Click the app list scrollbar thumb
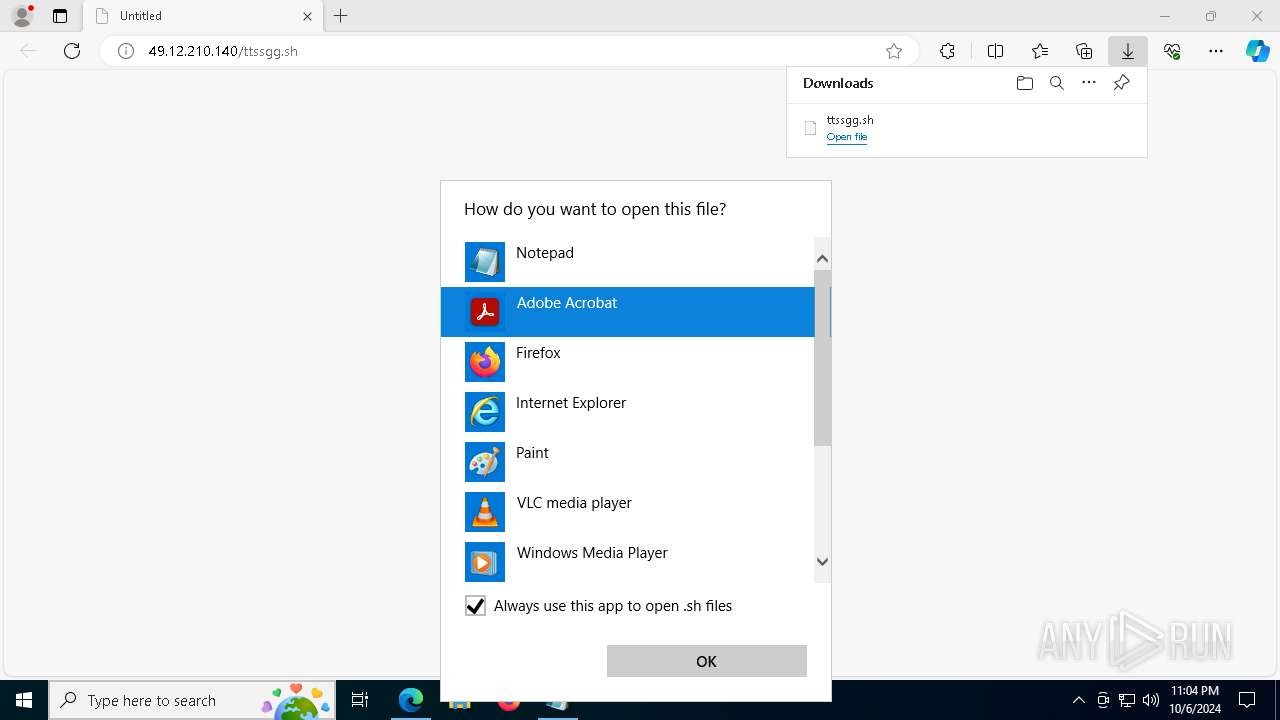The width and height of the screenshot is (1280, 720). point(822,358)
